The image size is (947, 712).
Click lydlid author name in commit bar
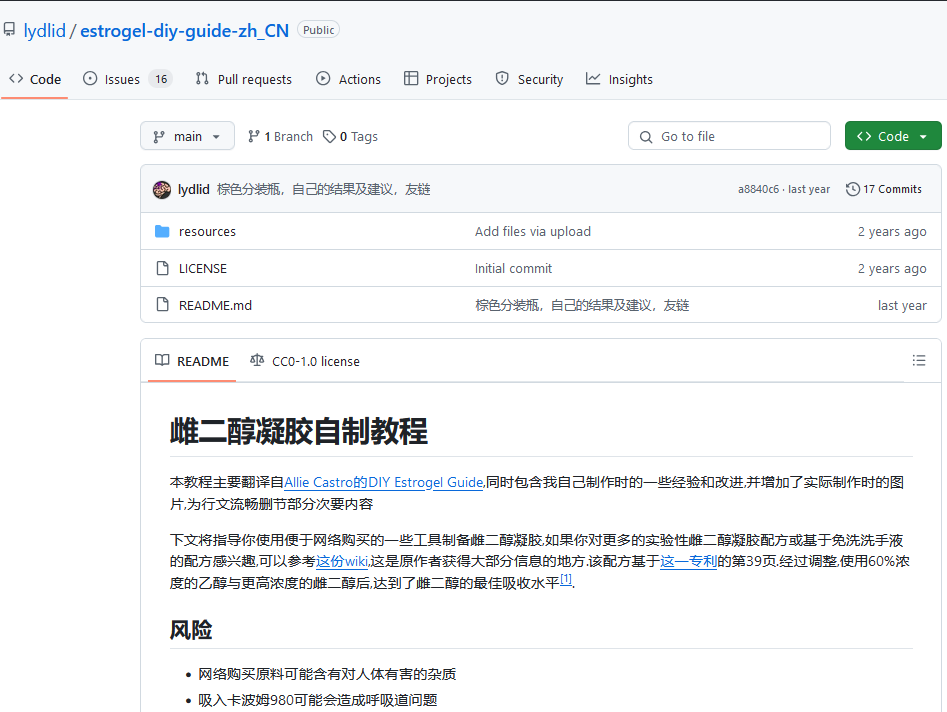194,189
